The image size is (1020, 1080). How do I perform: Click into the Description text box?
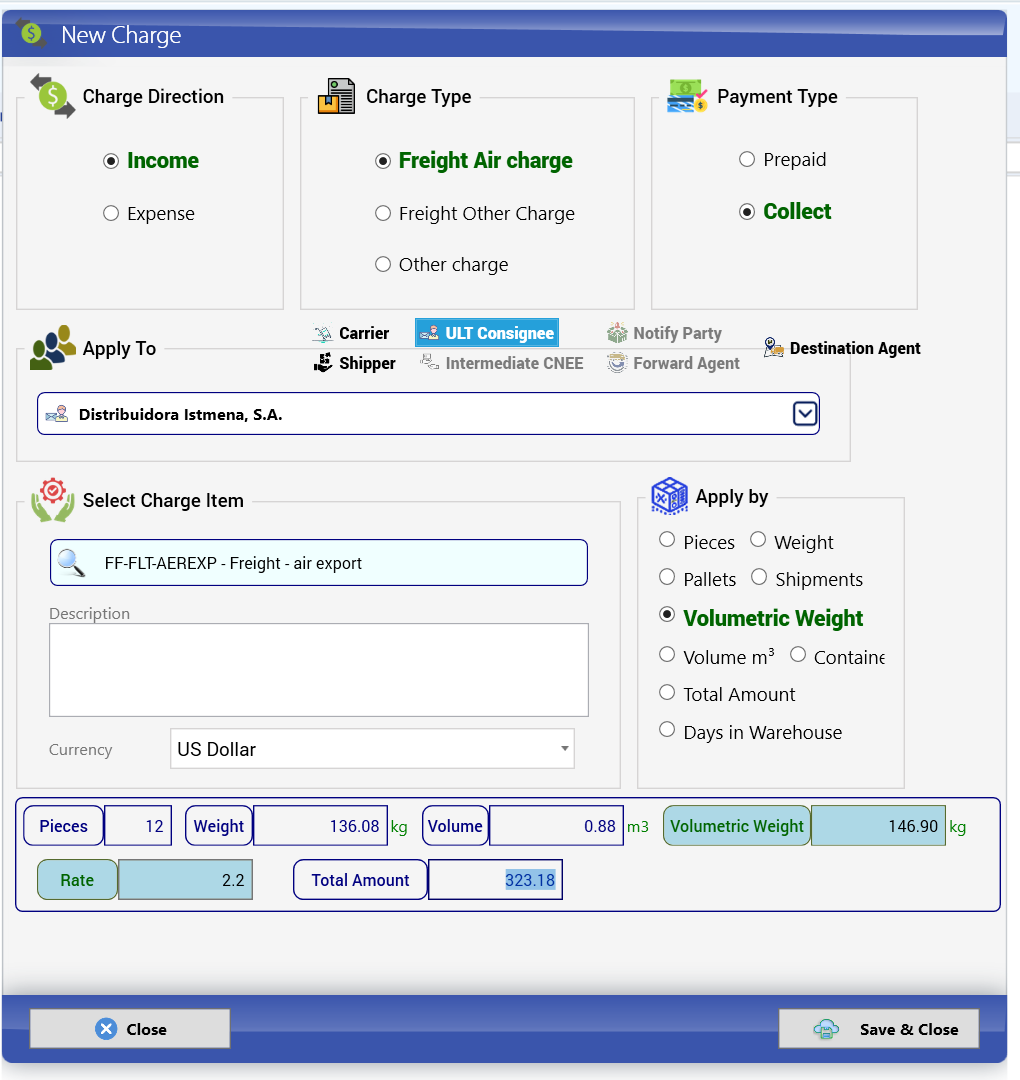[319, 670]
